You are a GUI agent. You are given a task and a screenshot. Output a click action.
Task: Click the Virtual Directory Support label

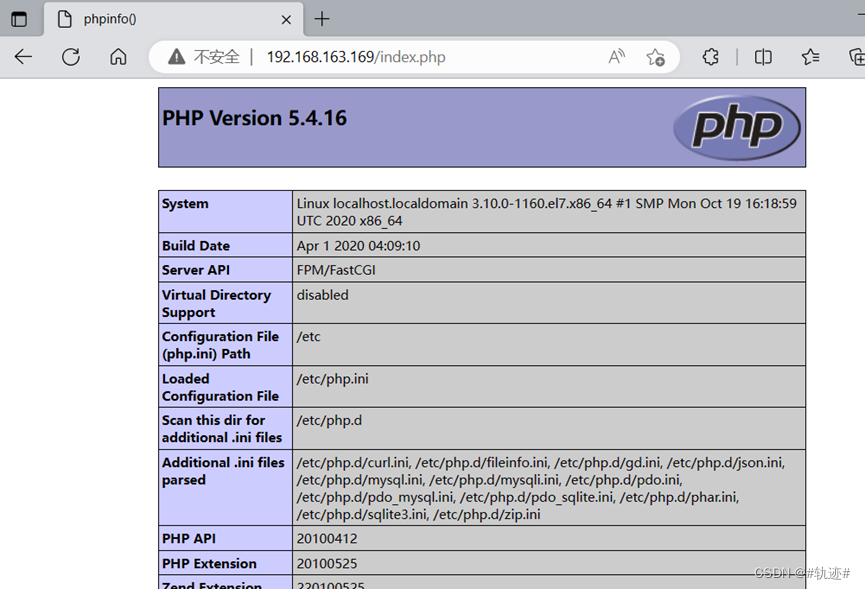click(x=216, y=303)
